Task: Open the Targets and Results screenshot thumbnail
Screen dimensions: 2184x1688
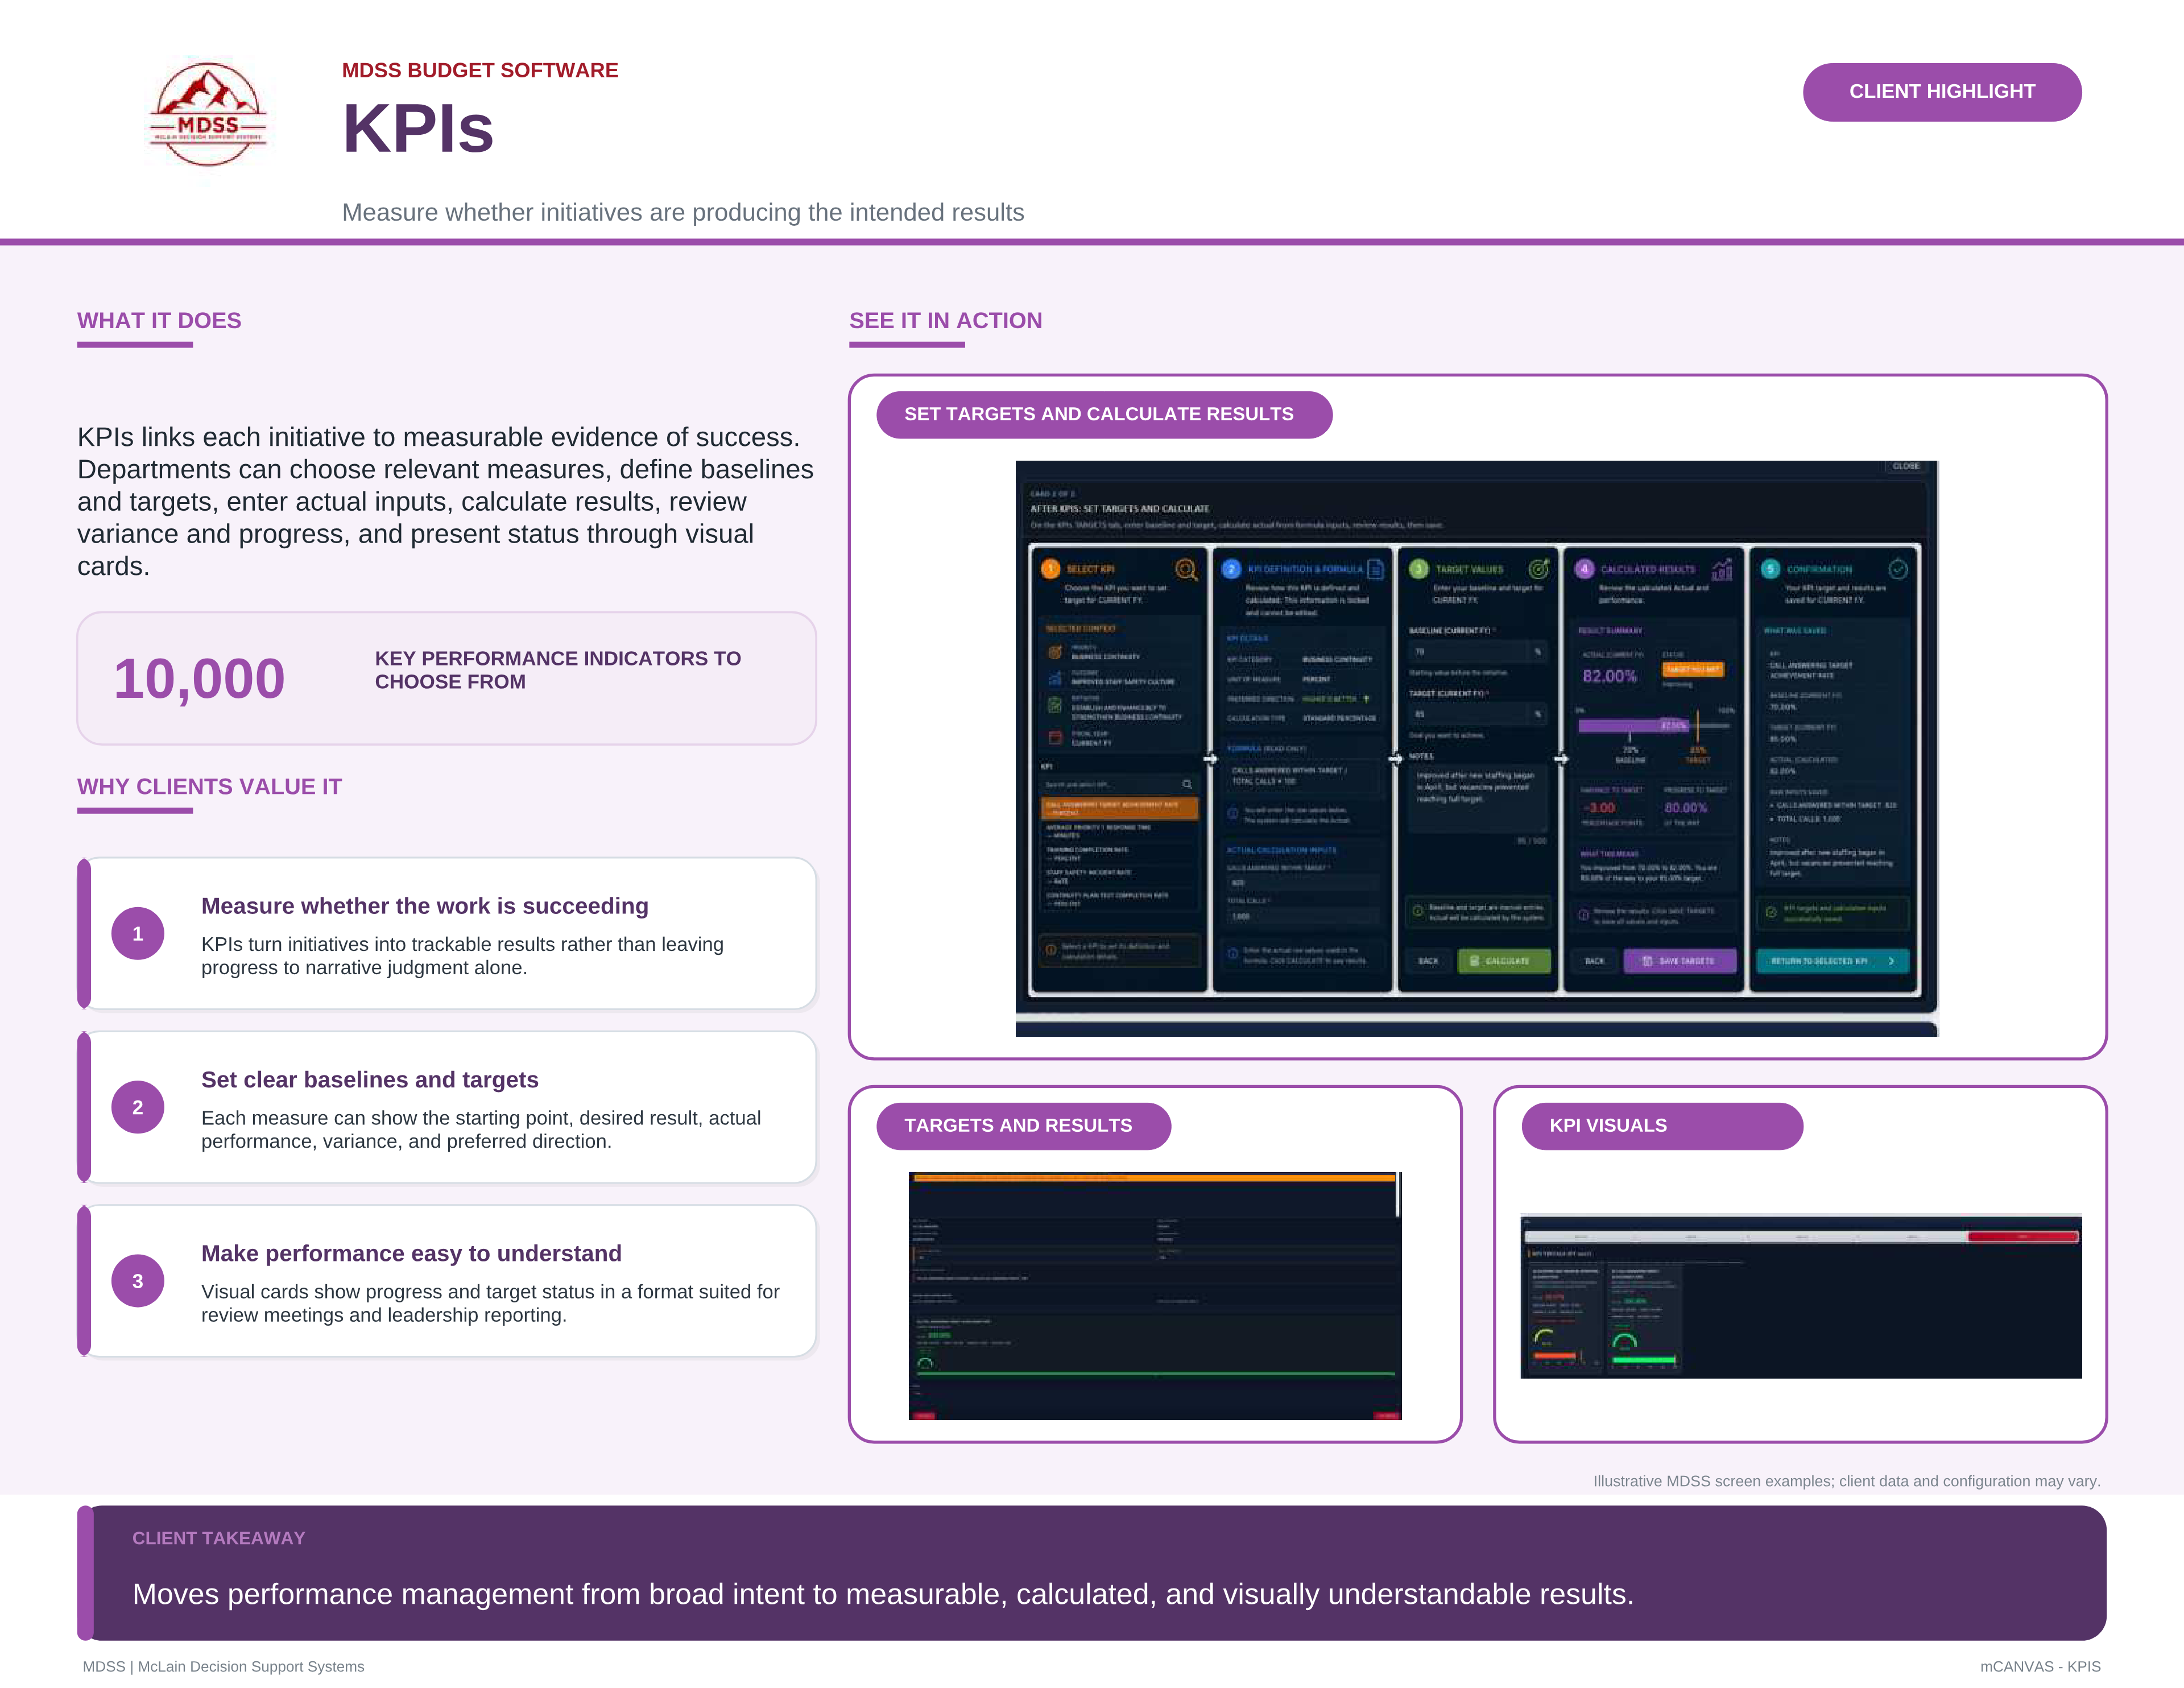Action: click(x=1155, y=1296)
